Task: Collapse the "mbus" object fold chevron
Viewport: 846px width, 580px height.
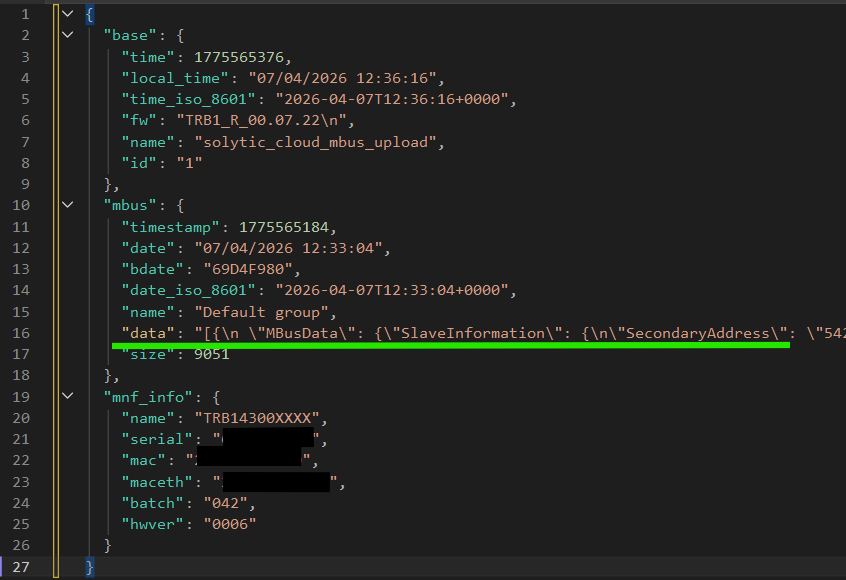Action: tap(67, 205)
